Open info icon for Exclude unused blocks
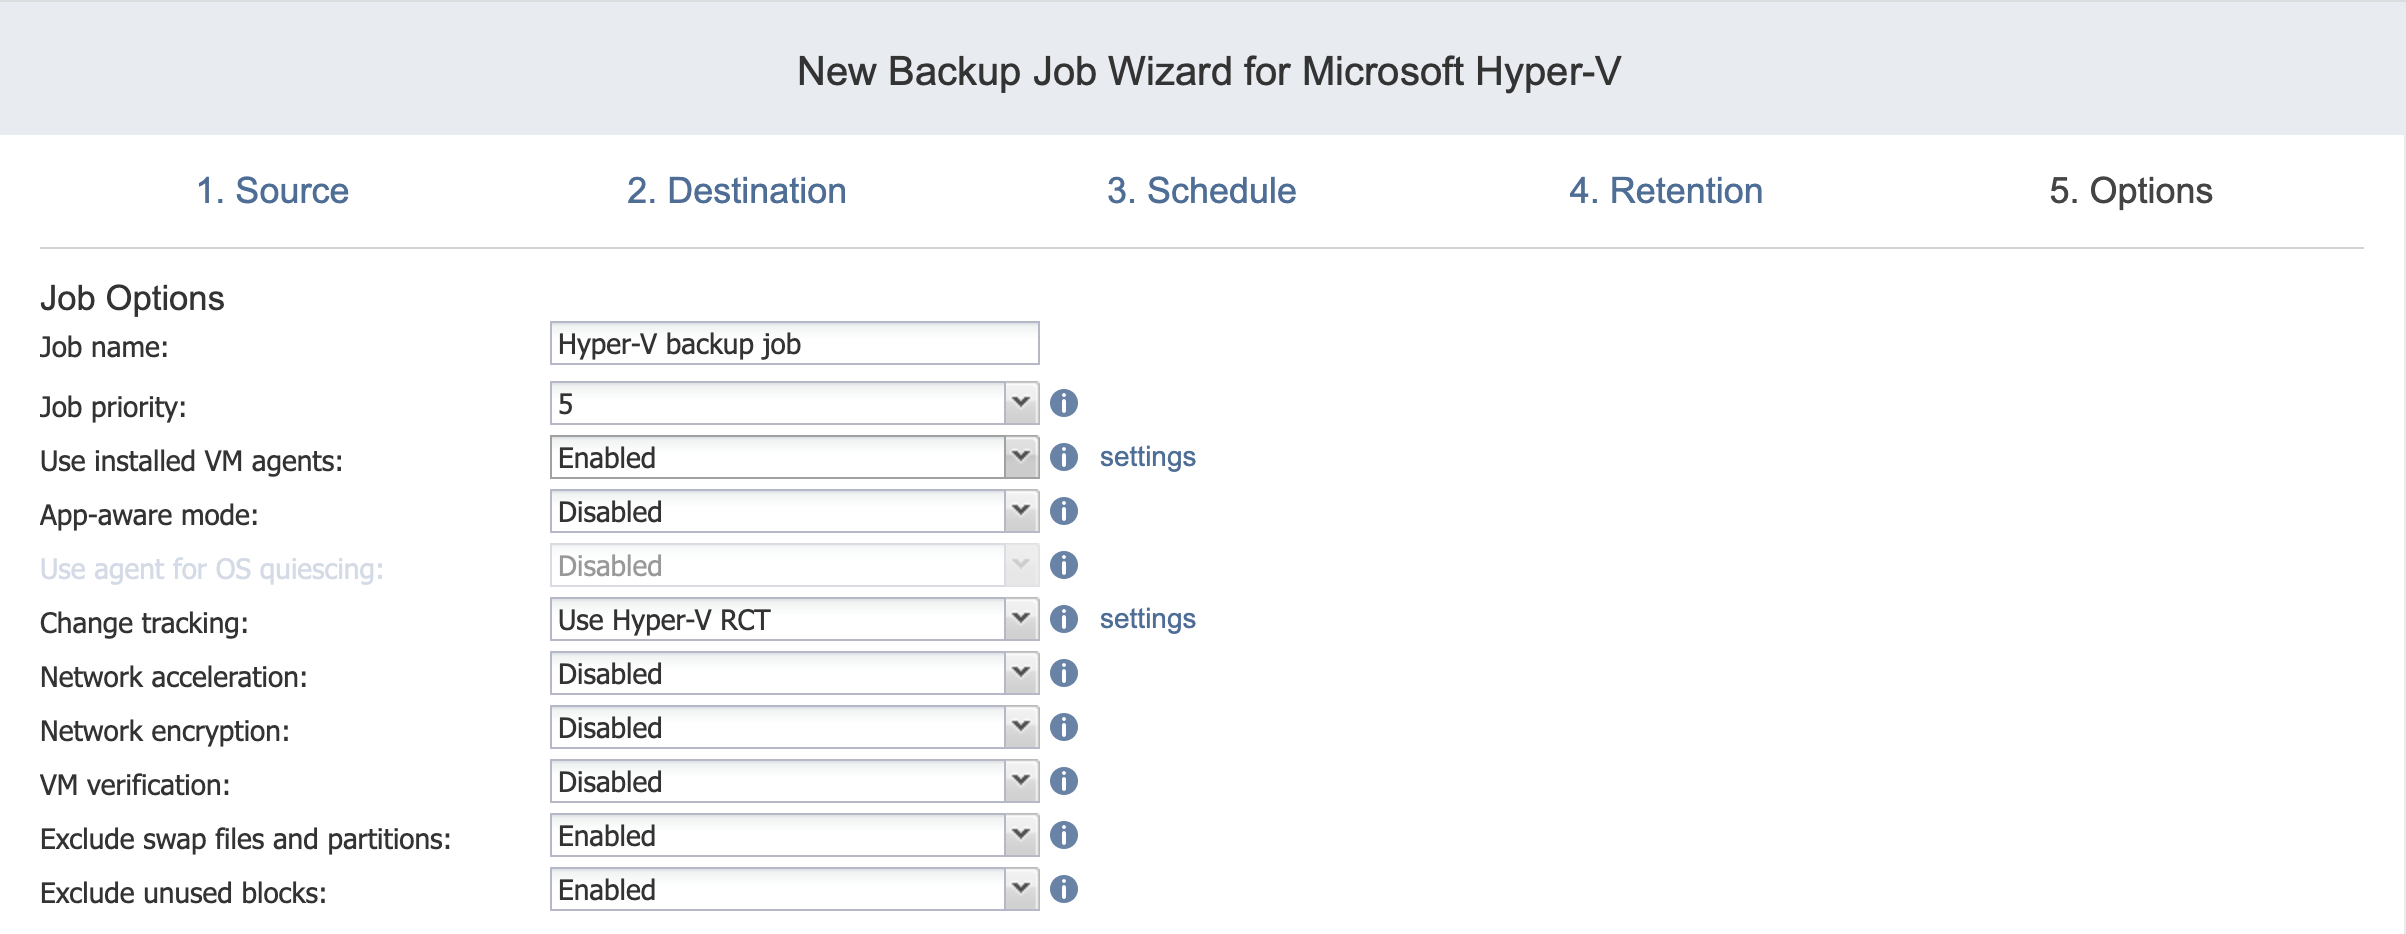The width and height of the screenshot is (2406, 934). (x=1064, y=889)
